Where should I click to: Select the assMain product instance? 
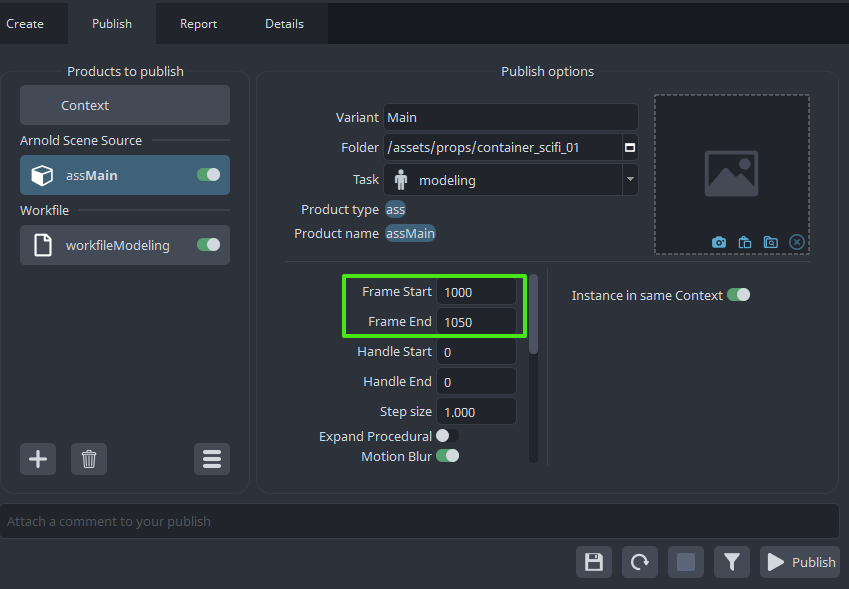(x=125, y=175)
